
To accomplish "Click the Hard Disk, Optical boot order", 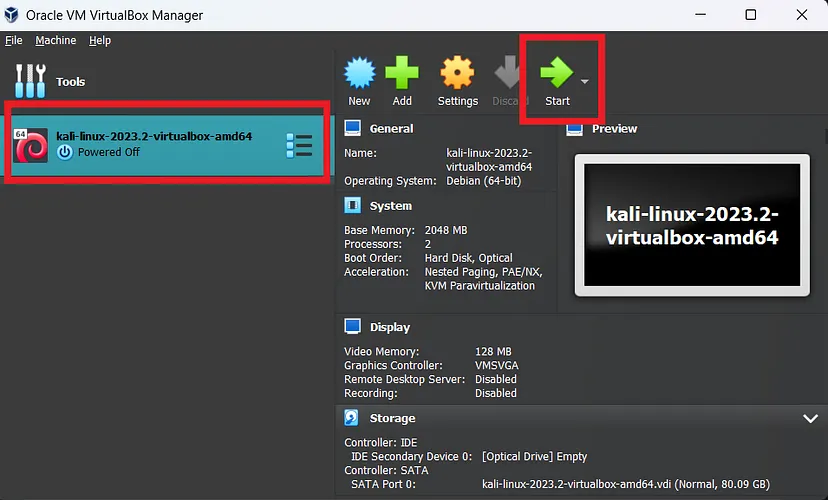I will pyautogui.click(x=468, y=258).
